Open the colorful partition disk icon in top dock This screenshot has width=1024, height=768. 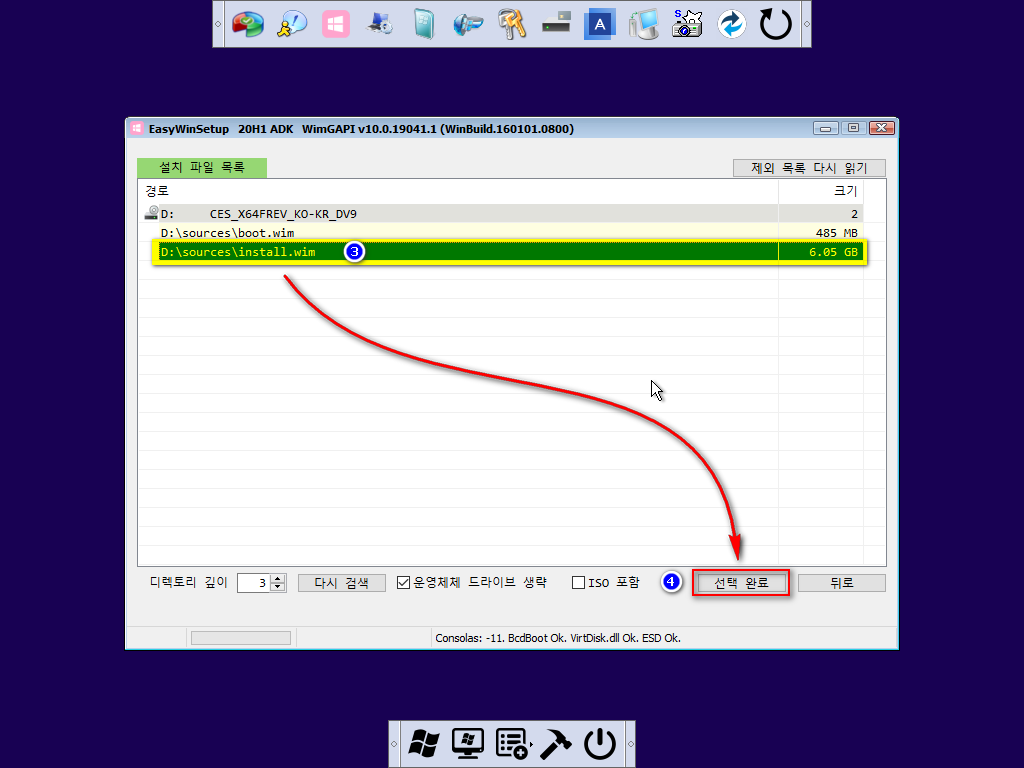click(x=248, y=24)
